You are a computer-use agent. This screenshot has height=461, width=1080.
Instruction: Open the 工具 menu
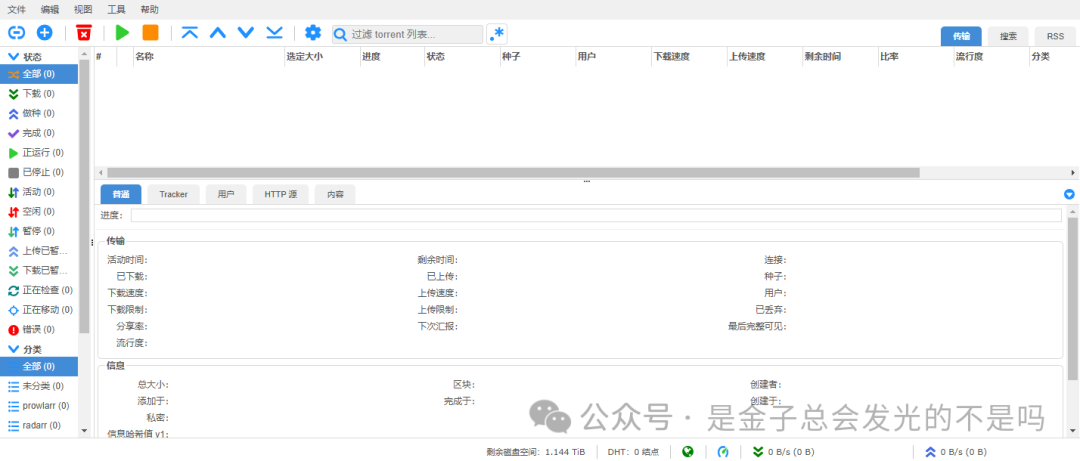[x=116, y=9]
